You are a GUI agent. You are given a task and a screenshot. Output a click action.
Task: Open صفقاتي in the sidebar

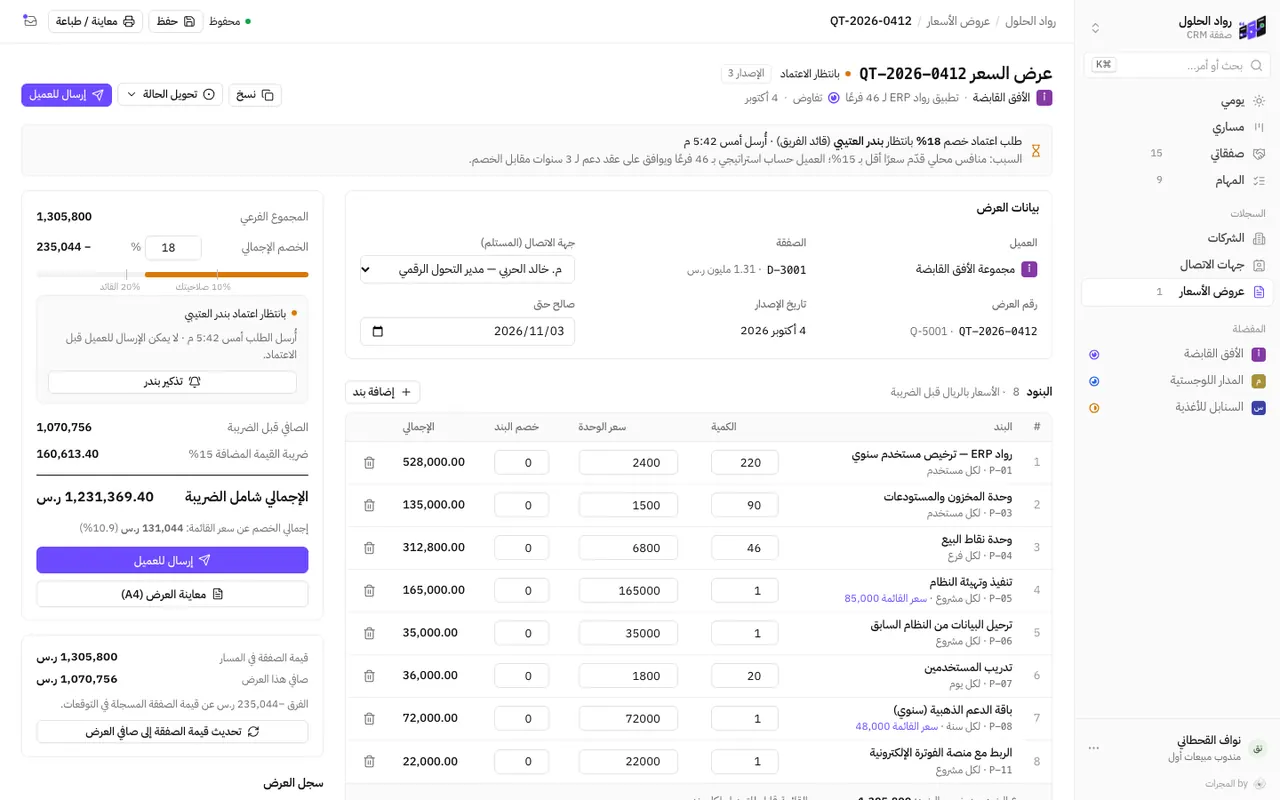click(1178, 154)
